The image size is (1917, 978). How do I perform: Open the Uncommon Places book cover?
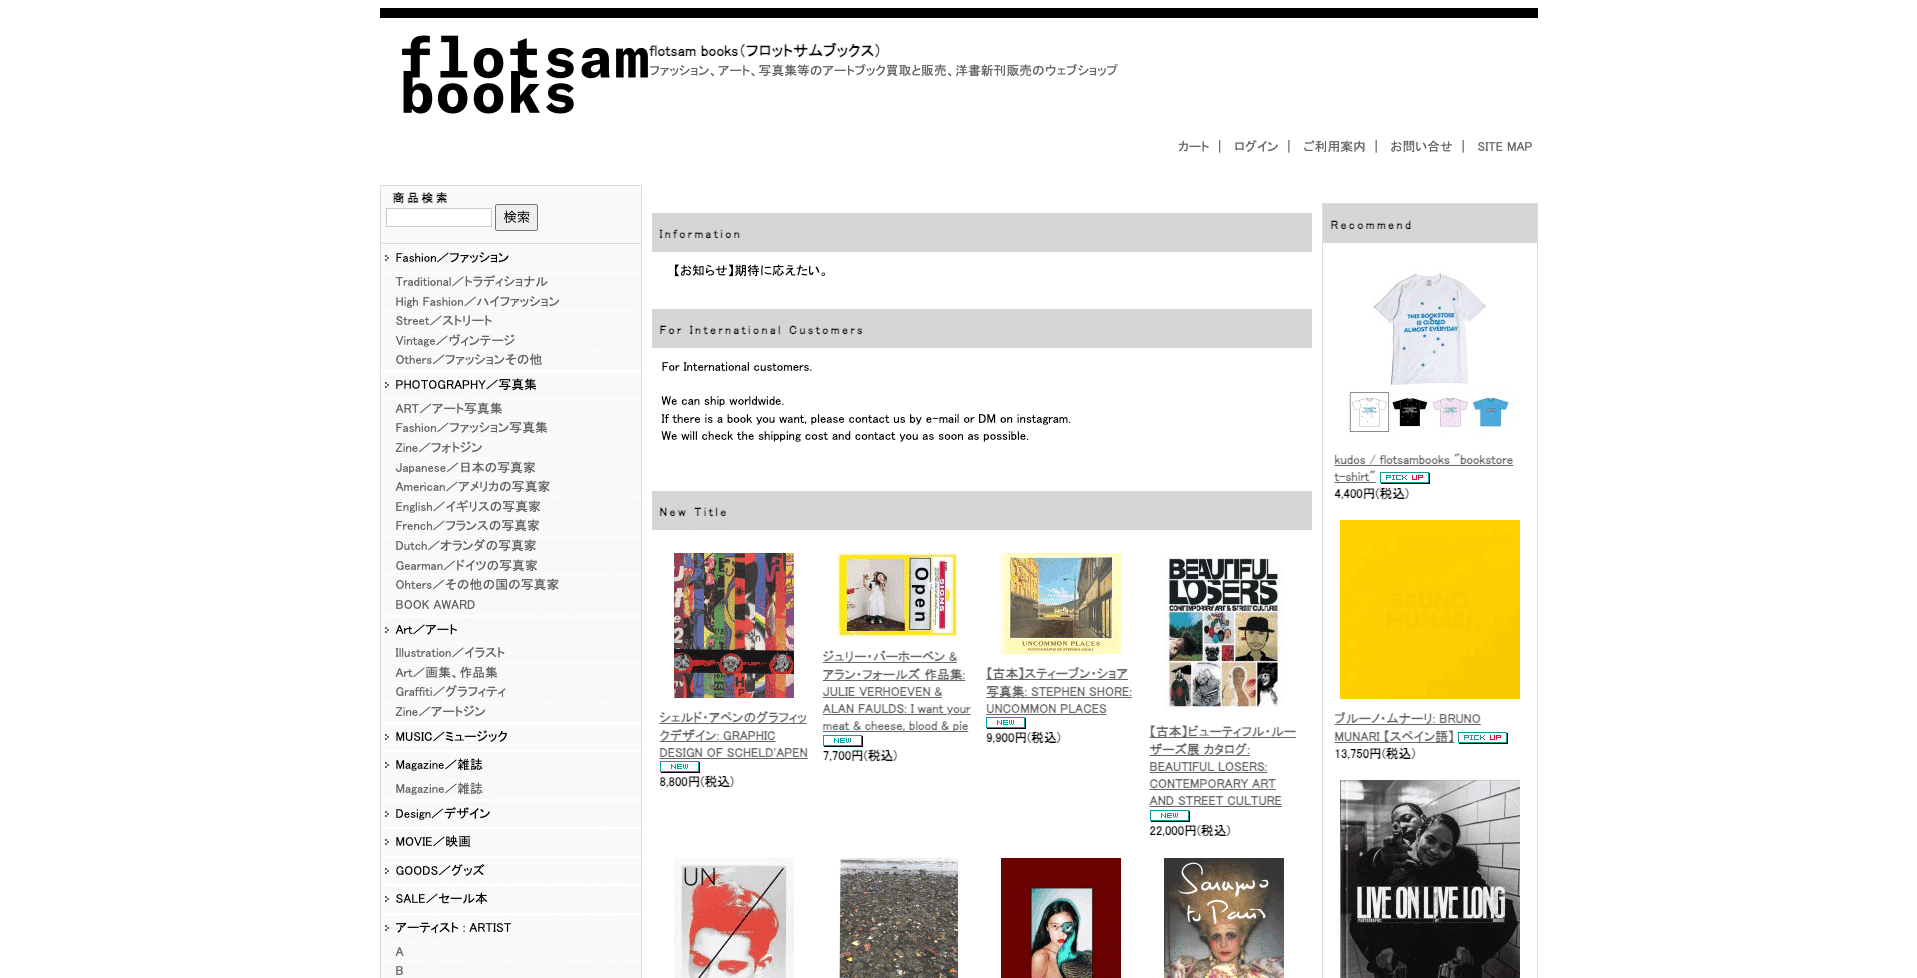[1061, 603]
